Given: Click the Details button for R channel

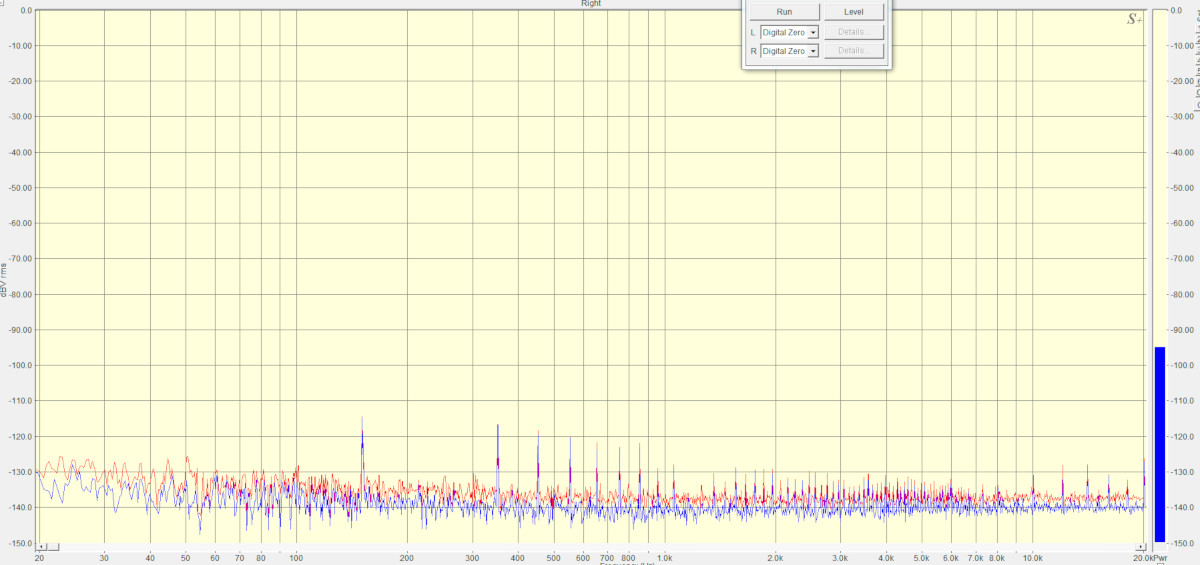Looking at the screenshot, I should (854, 50).
